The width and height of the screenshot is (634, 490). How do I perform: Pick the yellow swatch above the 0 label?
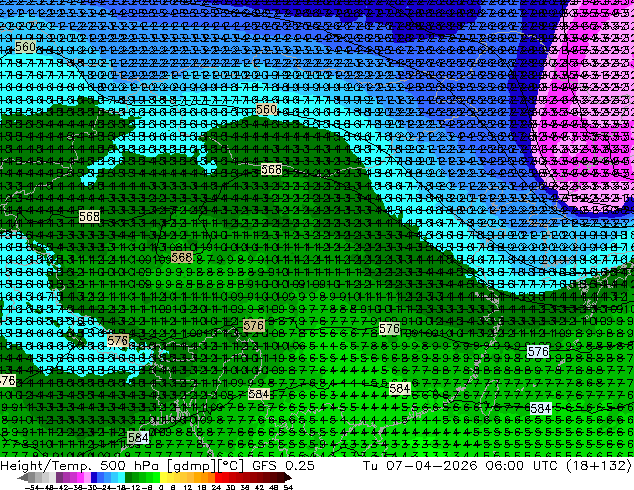pos(163,478)
